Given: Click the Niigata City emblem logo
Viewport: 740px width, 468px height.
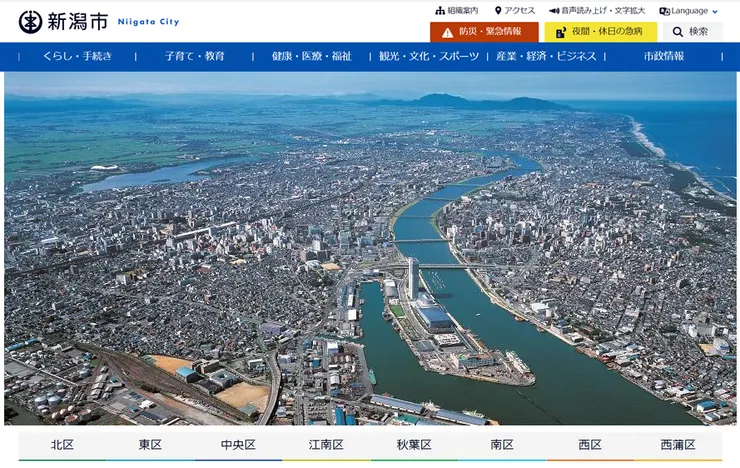Looking at the screenshot, I should [30, 22].
